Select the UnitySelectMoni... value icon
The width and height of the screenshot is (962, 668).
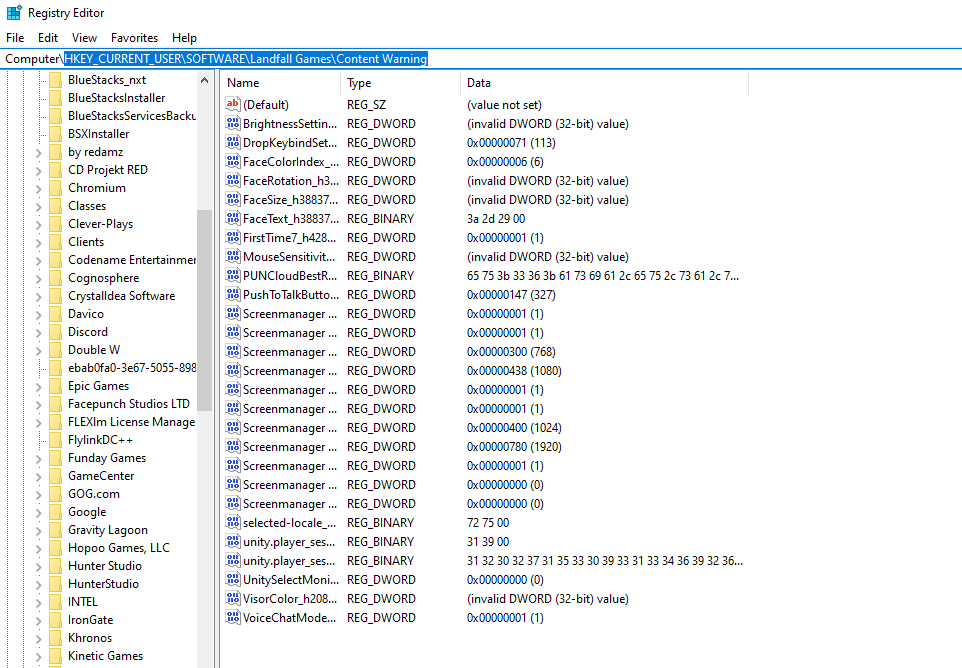coord(233,580)
